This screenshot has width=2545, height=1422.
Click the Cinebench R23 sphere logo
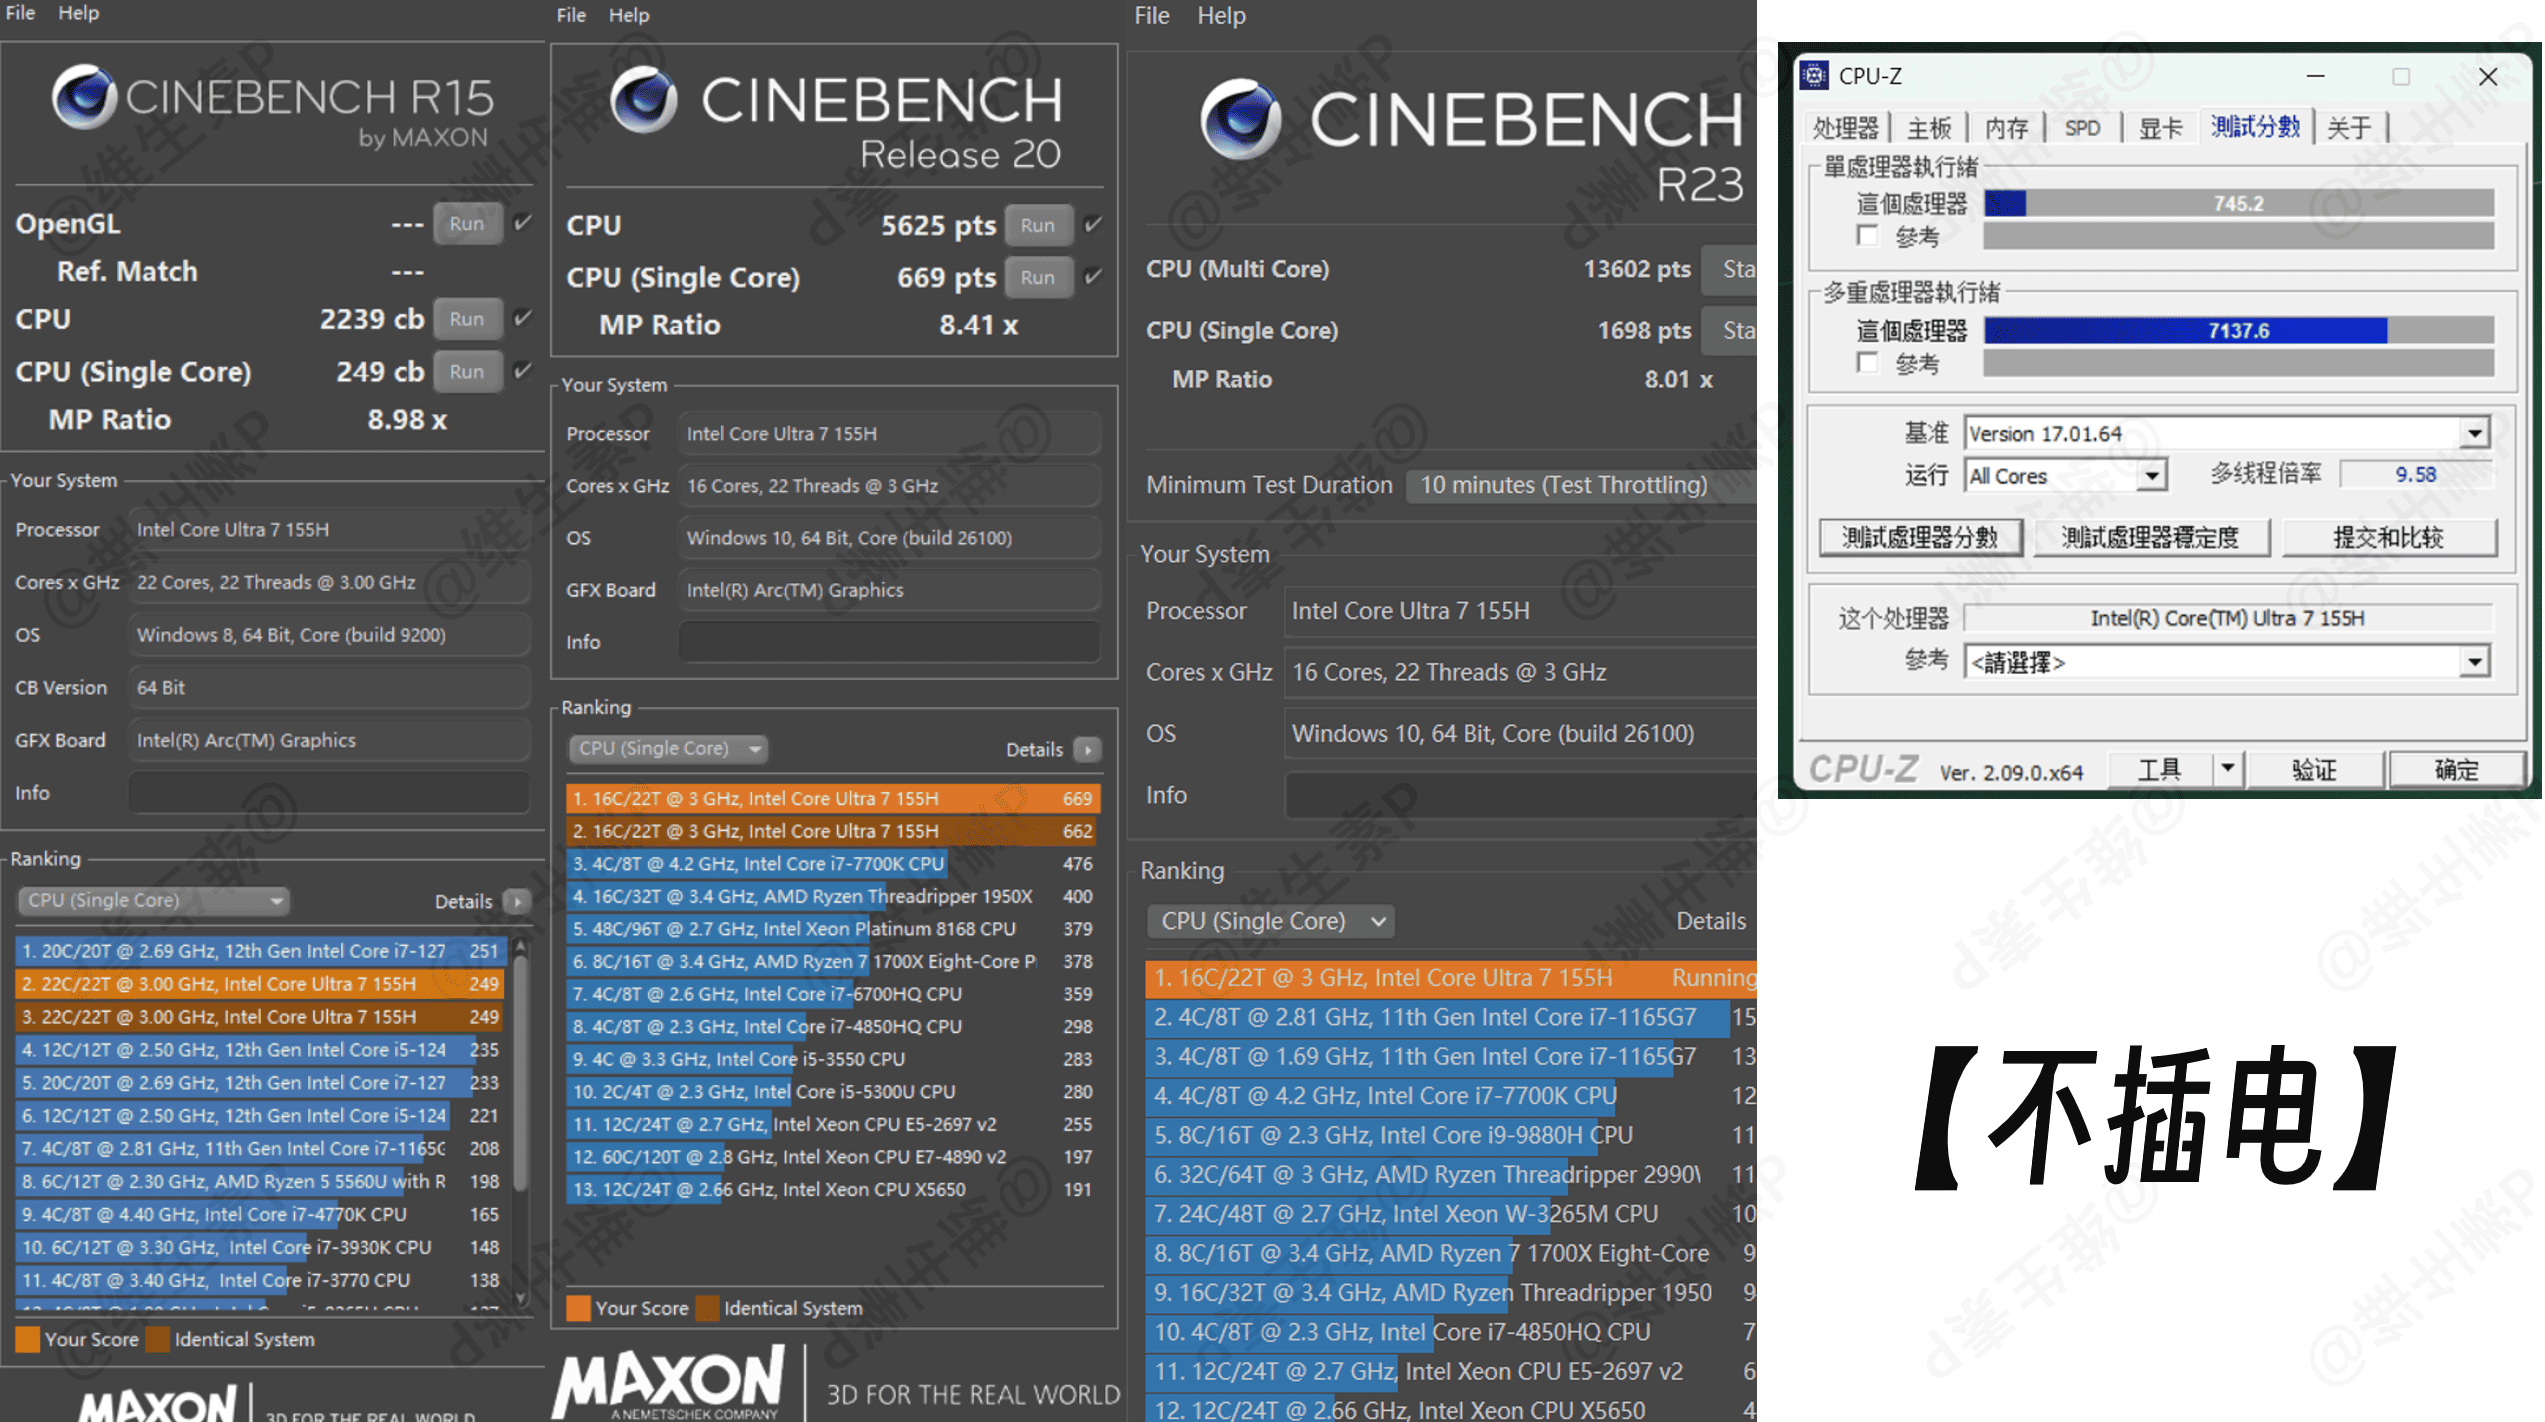pyautogui.click(x=1240, y=119)
